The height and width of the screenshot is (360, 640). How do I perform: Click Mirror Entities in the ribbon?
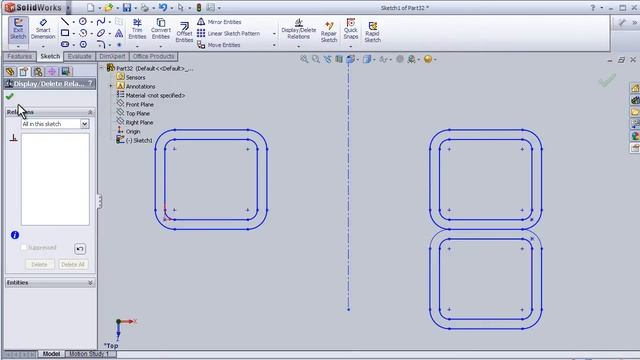[x=220, y=22]
